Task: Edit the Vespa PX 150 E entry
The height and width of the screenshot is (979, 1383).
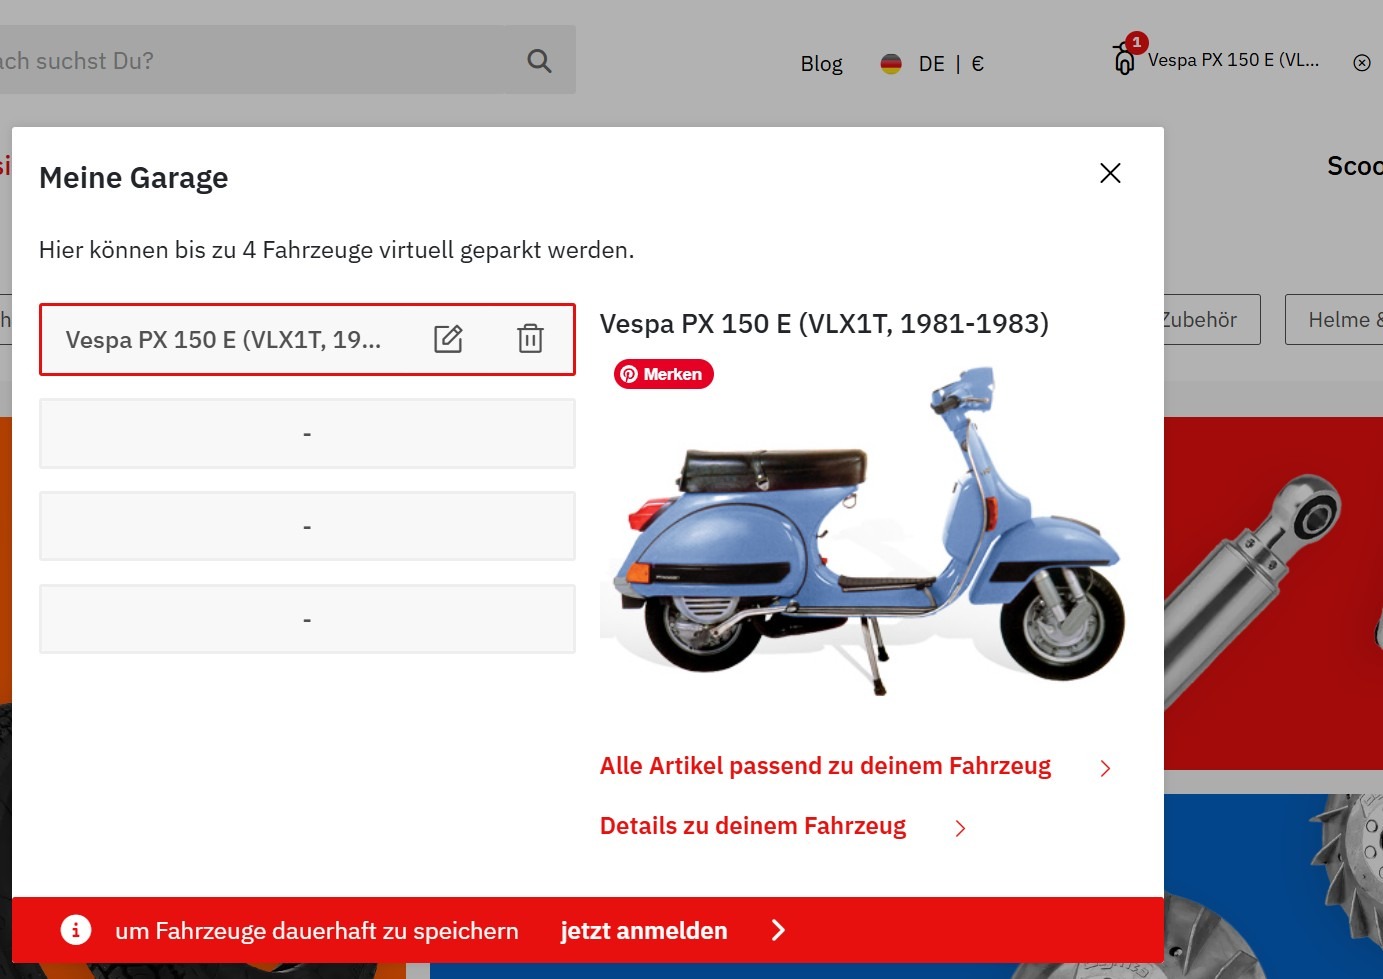Action: (x=448, y=339)
